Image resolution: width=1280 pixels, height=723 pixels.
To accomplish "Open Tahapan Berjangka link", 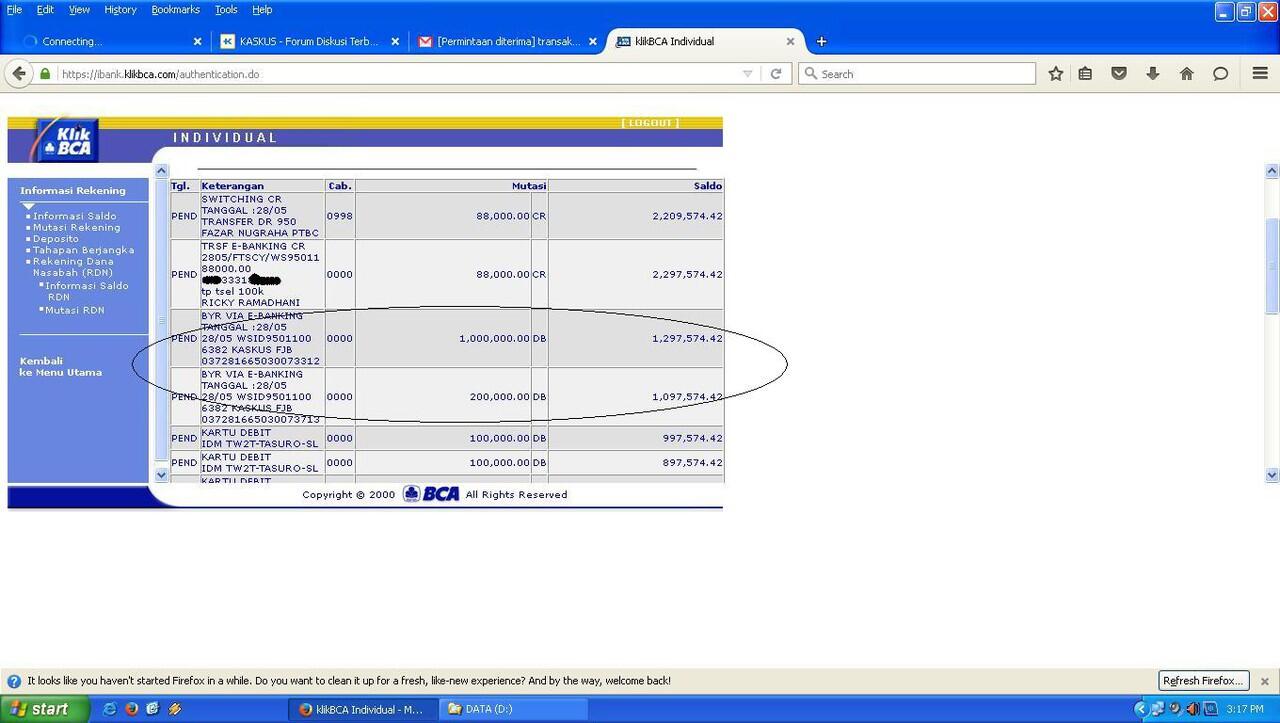I will click(x=83, y=250).
